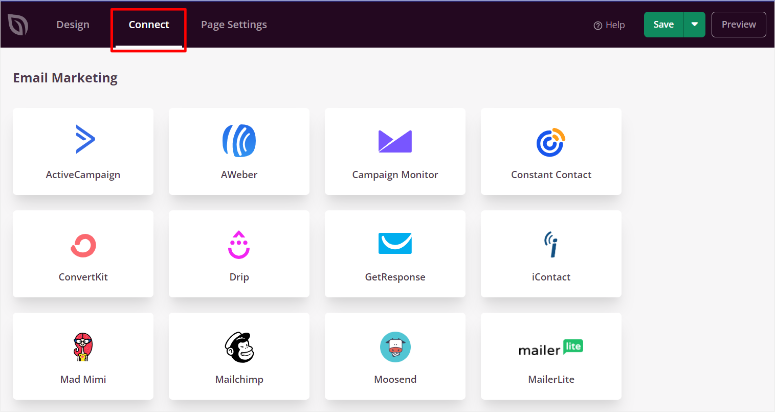Screen dimensions: 775x412
Task: Pick the ConvertKit integration icon
Action: click(x=83, y=245)
